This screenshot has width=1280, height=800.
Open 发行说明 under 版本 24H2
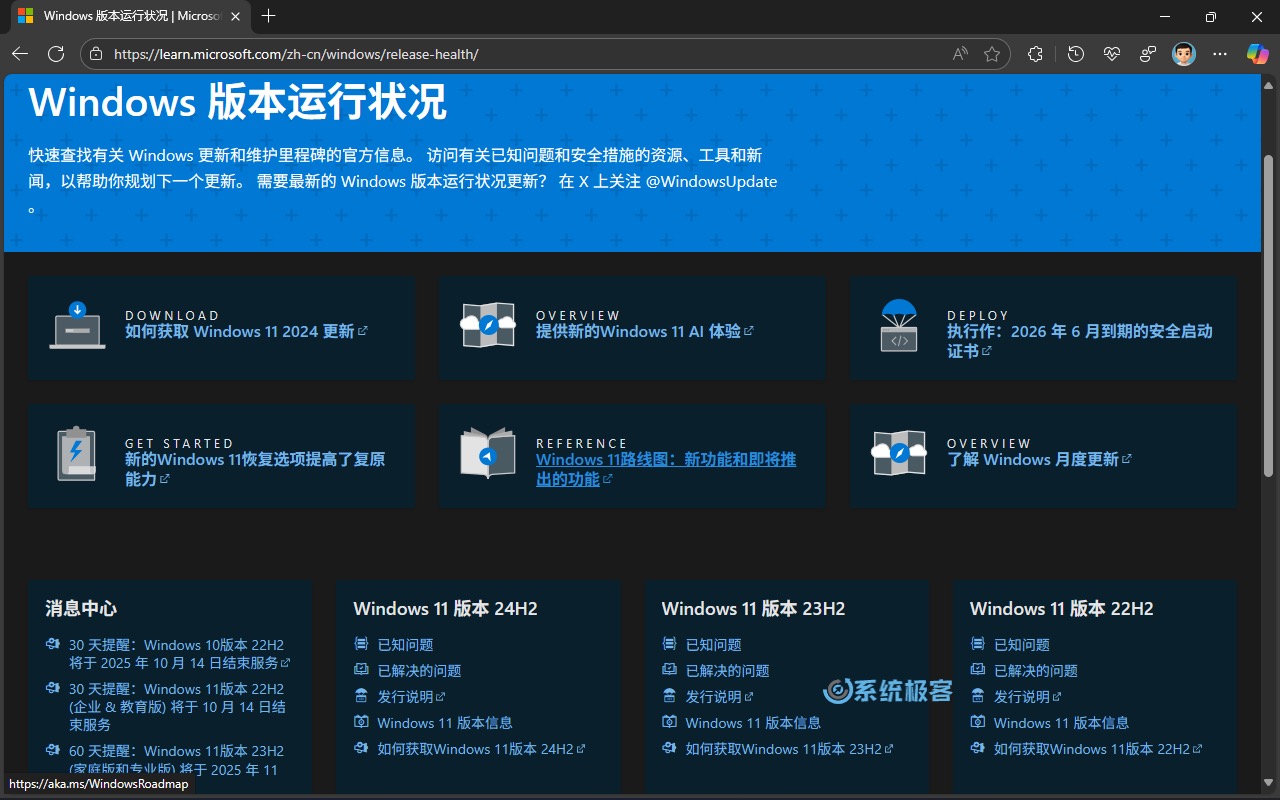[411, 697]
